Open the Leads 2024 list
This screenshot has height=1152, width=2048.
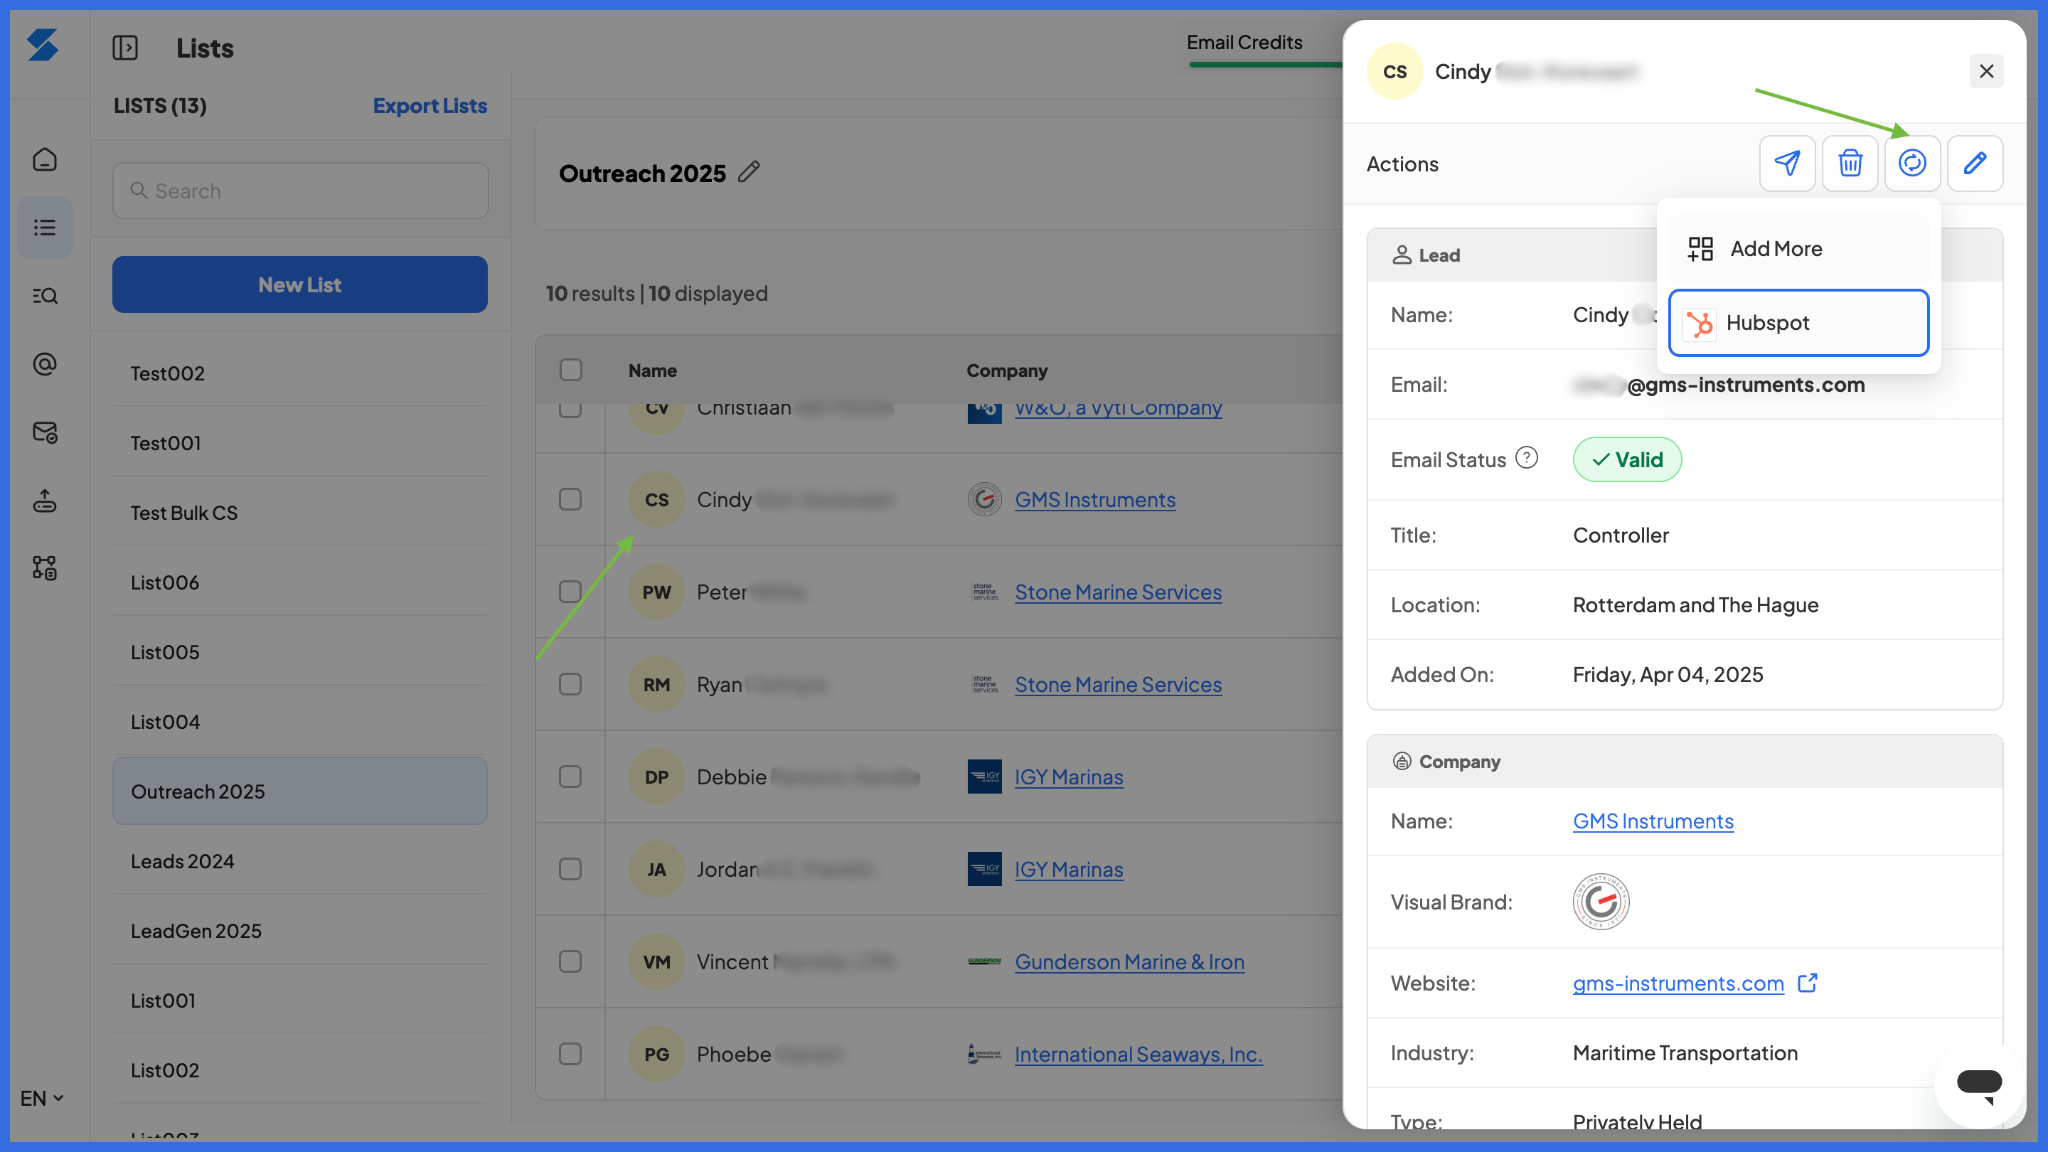(x=300, y=861)
